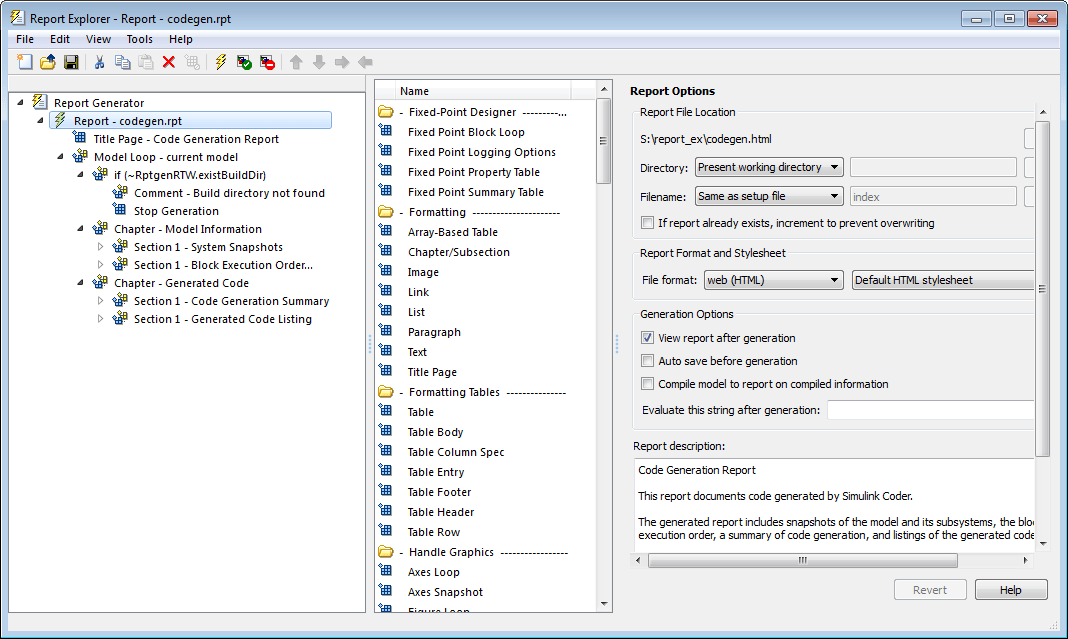Click the activate component green check icon
The image size is (1068, 639).
[244, 63]
